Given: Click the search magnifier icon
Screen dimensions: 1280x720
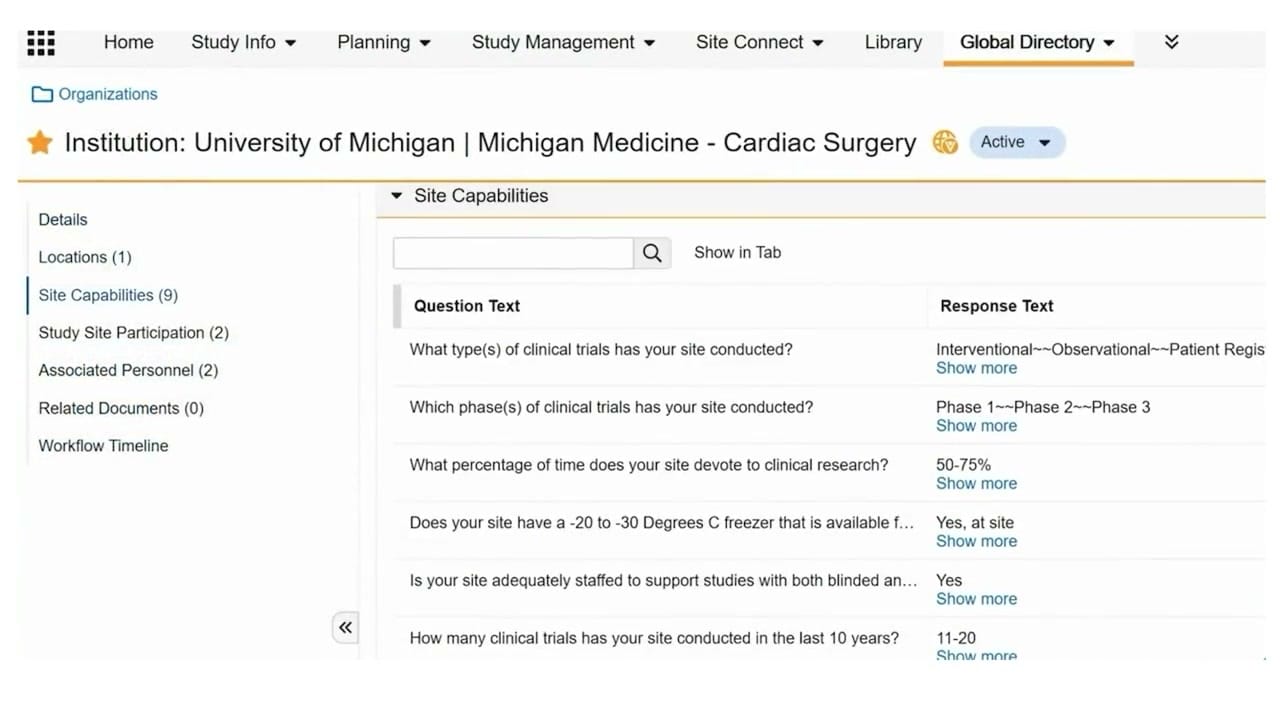Looking at the screenshot, I should tap(652, 253).
